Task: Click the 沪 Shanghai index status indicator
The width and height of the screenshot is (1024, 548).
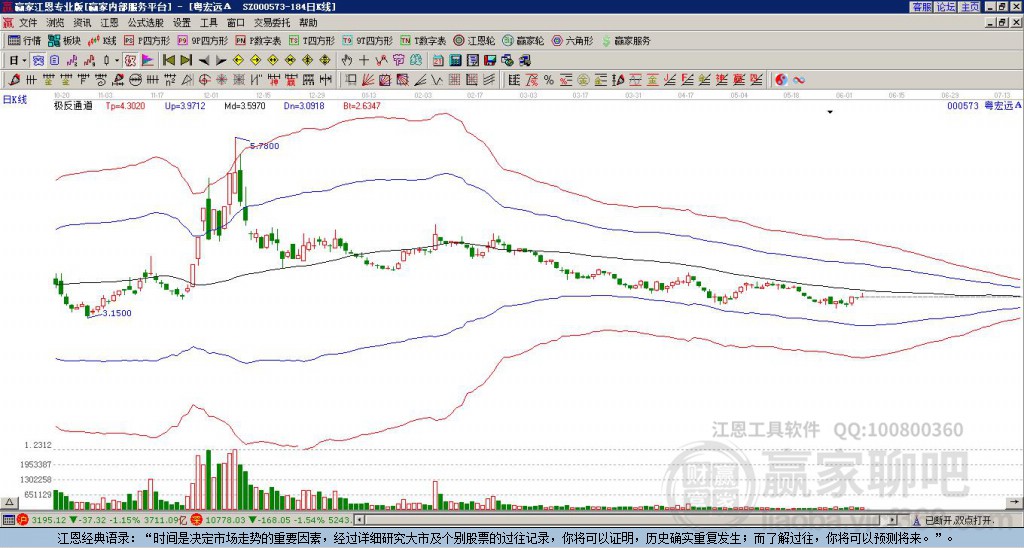Action: click(x=23, y=520)
